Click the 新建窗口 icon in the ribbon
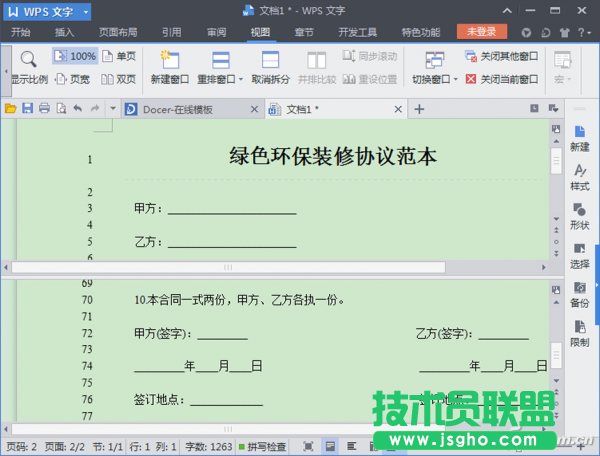Viewport: 600px width, 456px height. click(x=170, y=60)
